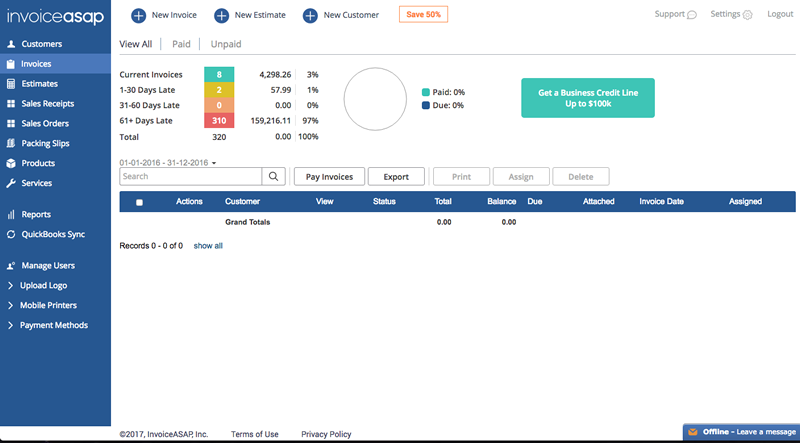Viewport: 800px width, 443px height.
Task: Click the Pay Invoices button
Action: tap(329, 176)
